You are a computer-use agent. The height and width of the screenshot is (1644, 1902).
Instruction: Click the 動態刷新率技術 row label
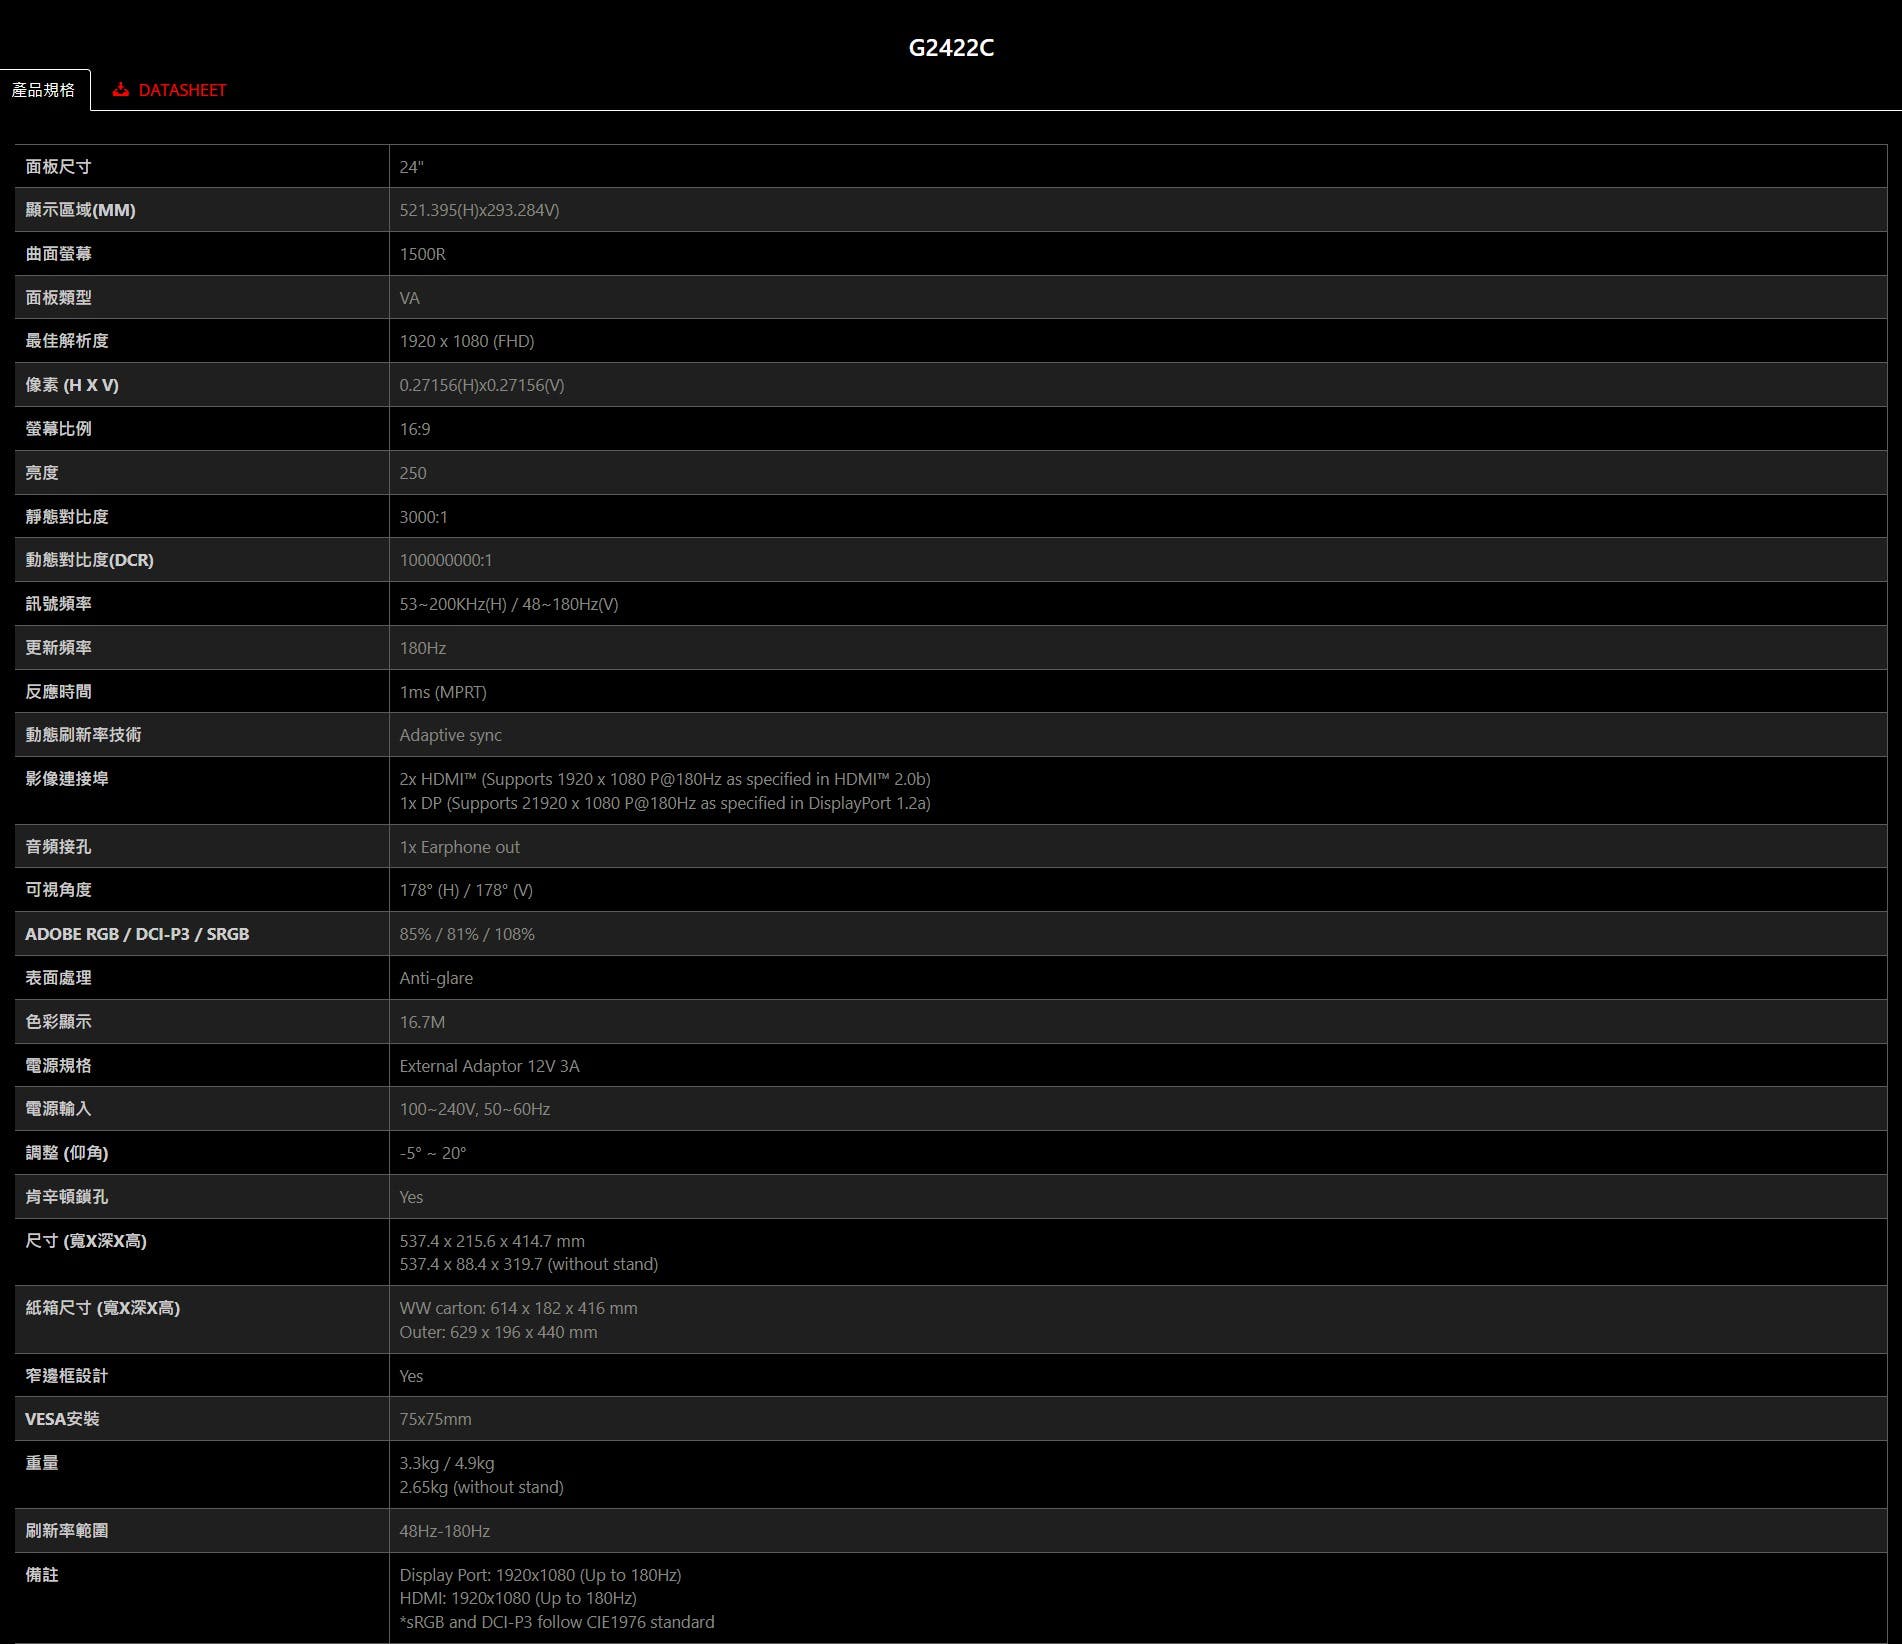pyautogui.click(x=83, y=735)
